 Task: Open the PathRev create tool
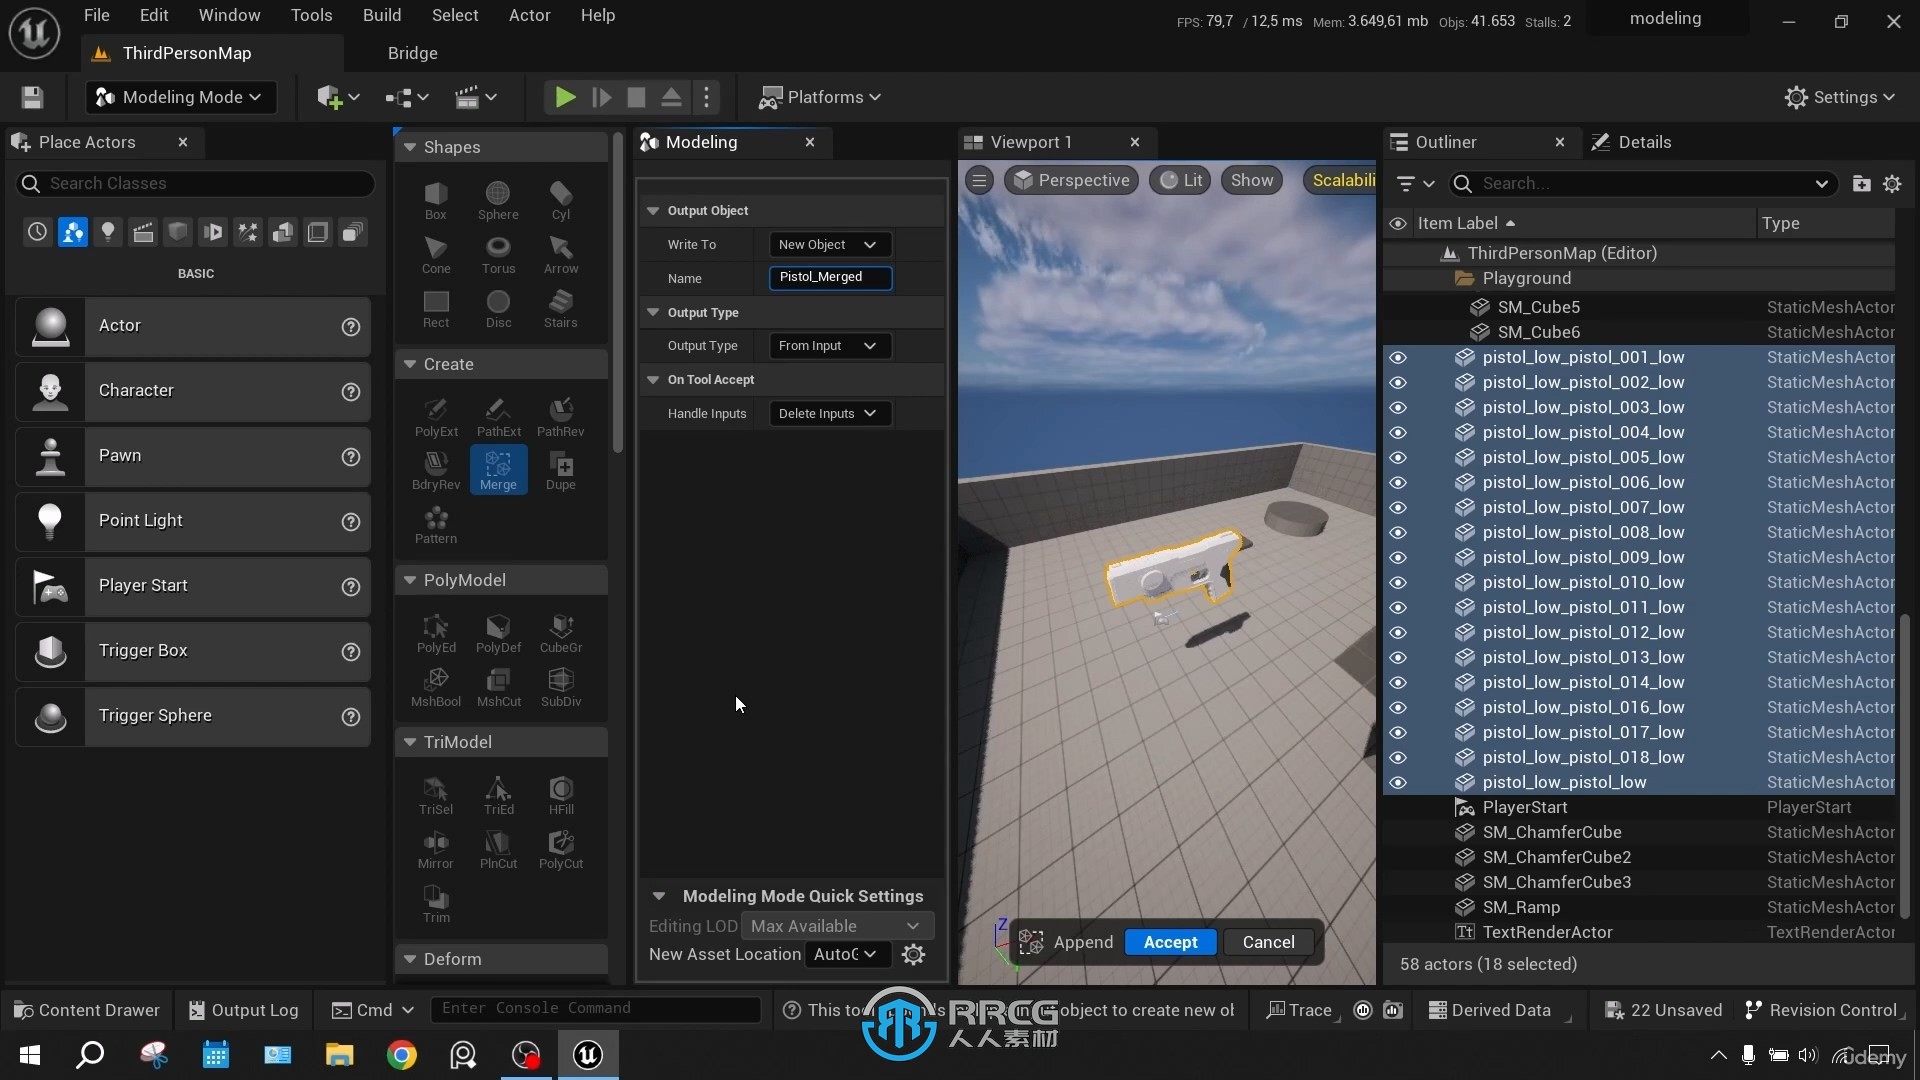[x=561, y=417]
